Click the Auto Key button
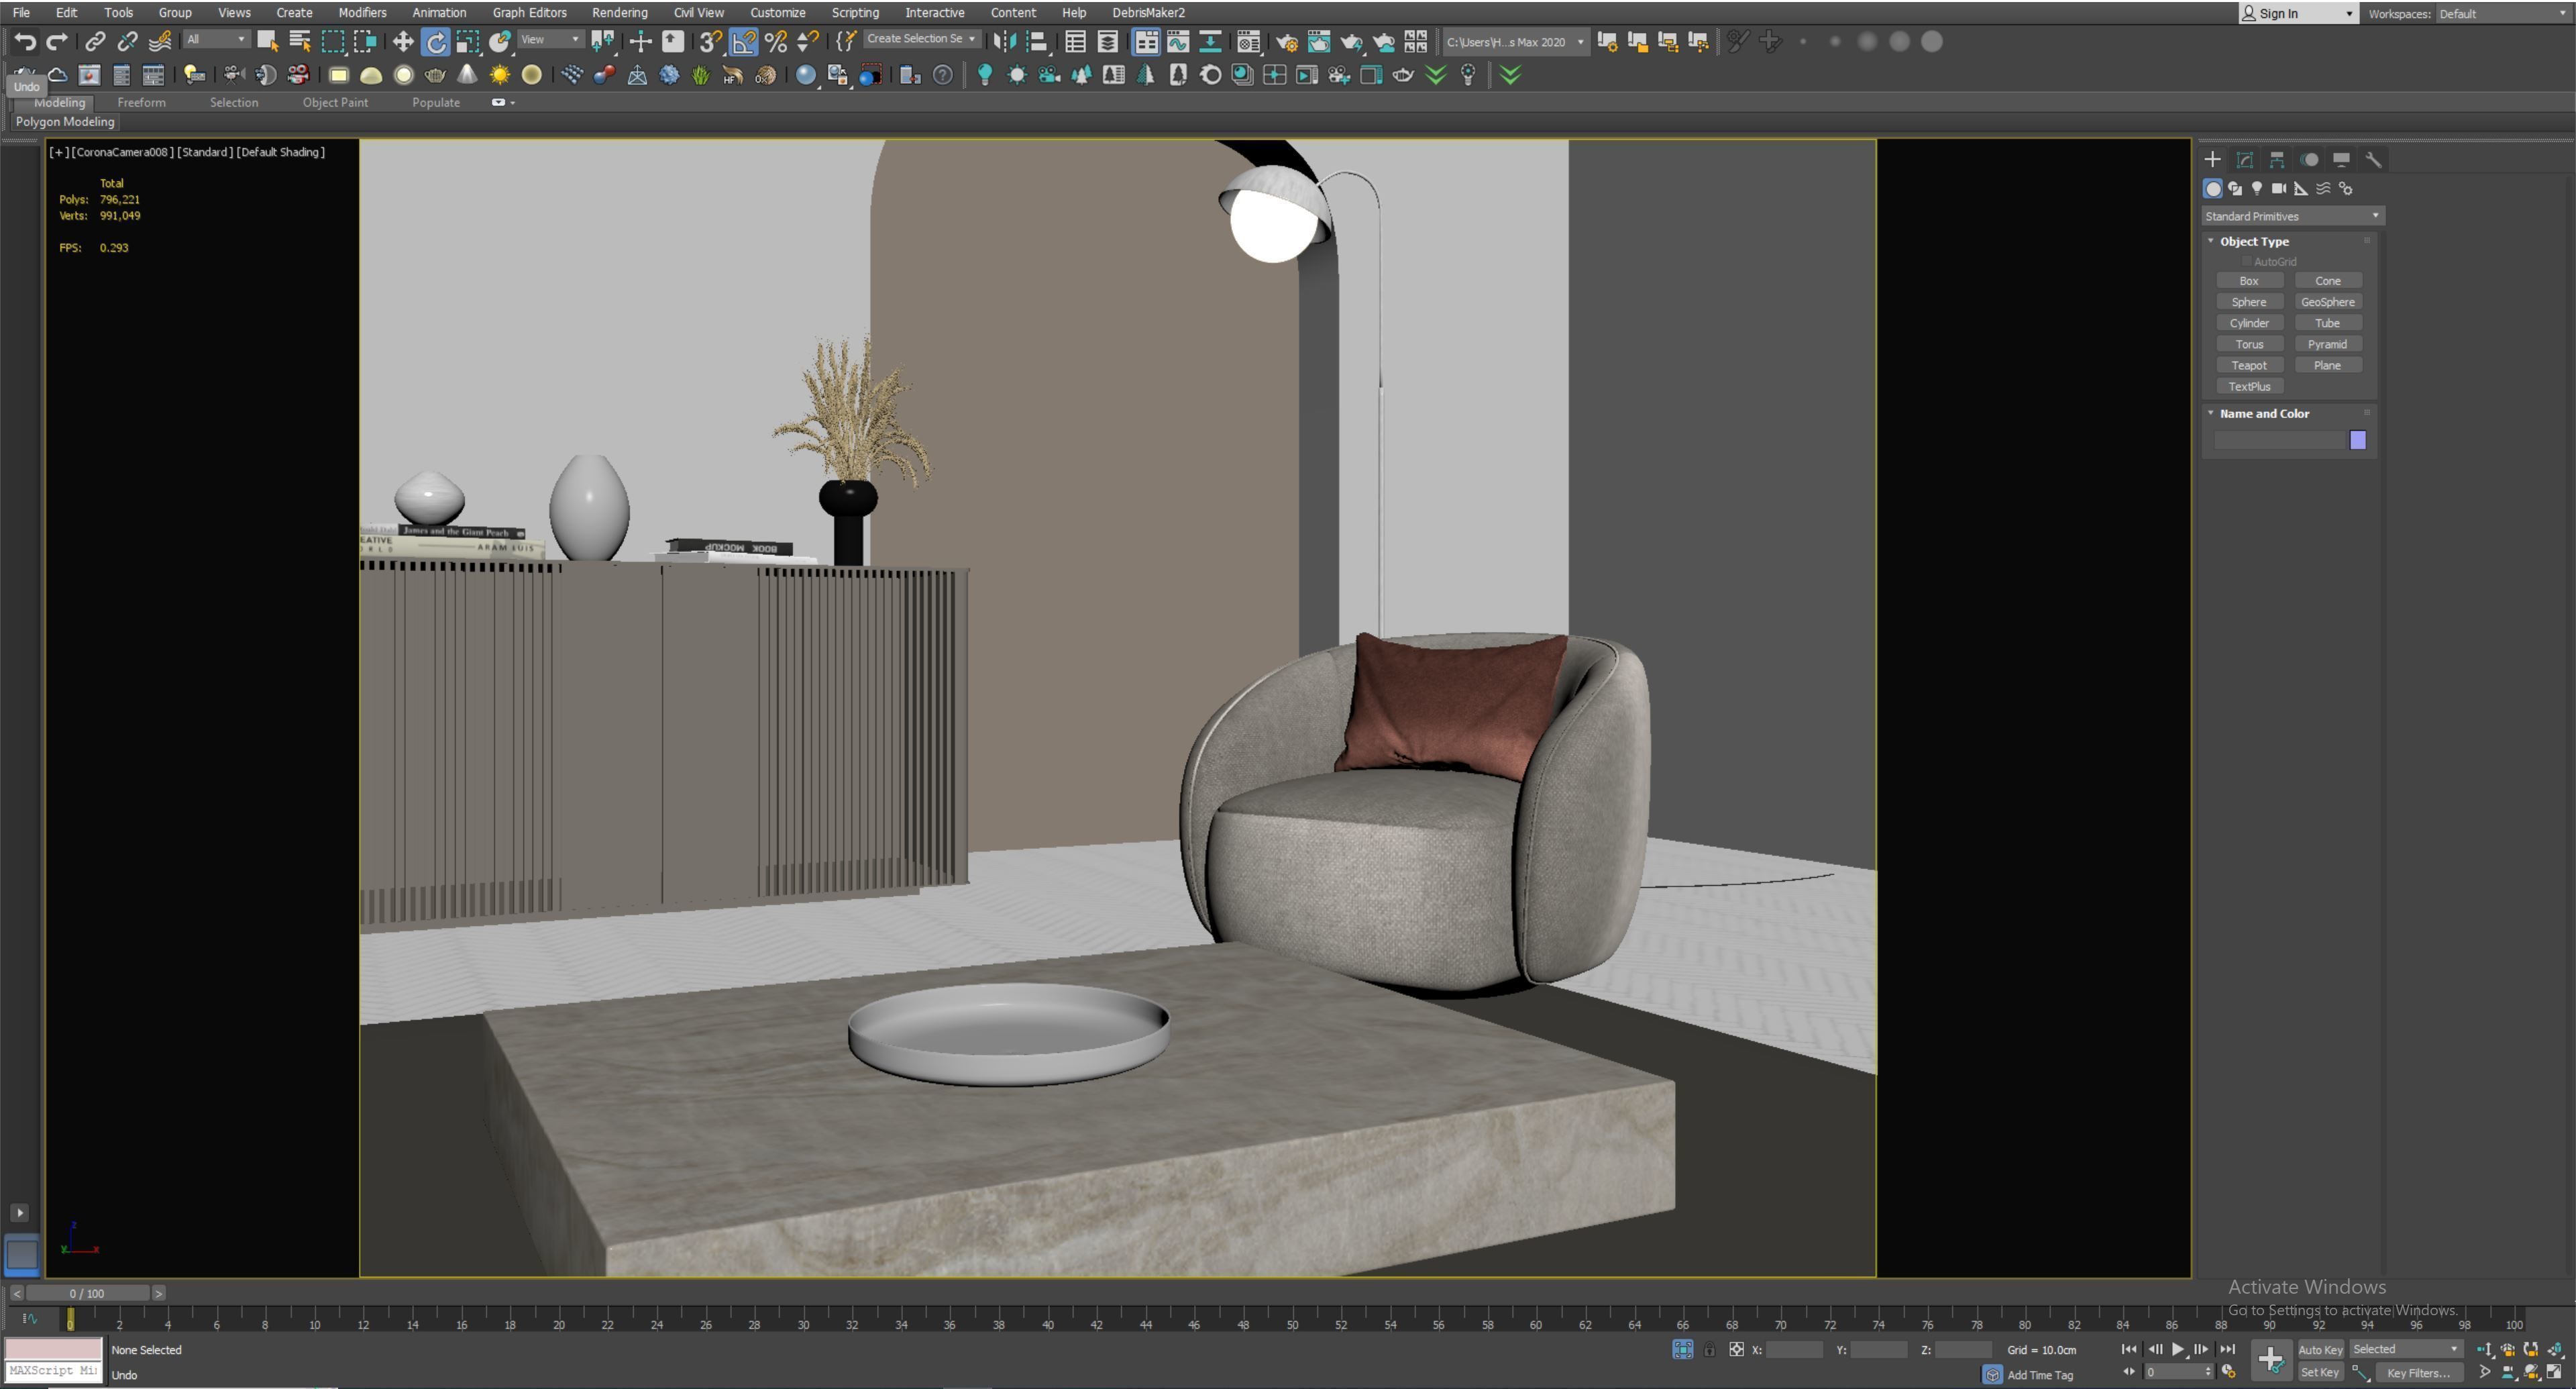This screenshot has width=2576, height=1389. tap(2320, 1350)
